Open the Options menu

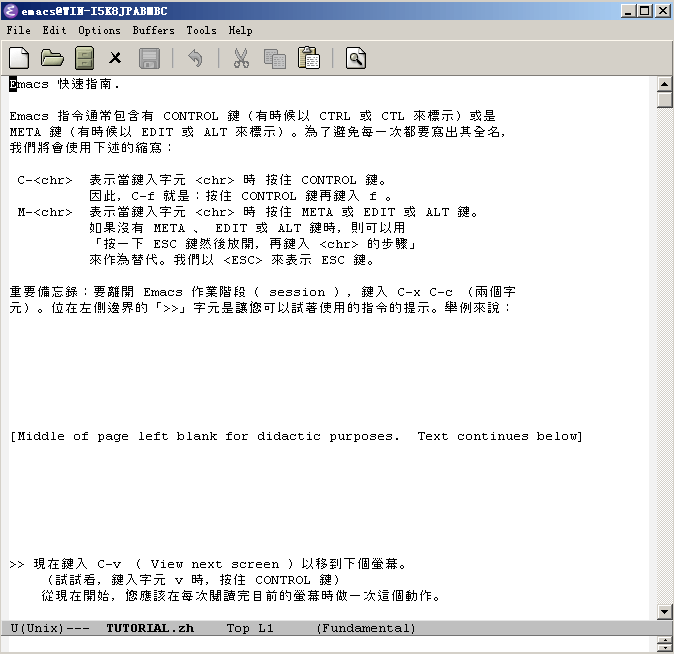(99, 31)
